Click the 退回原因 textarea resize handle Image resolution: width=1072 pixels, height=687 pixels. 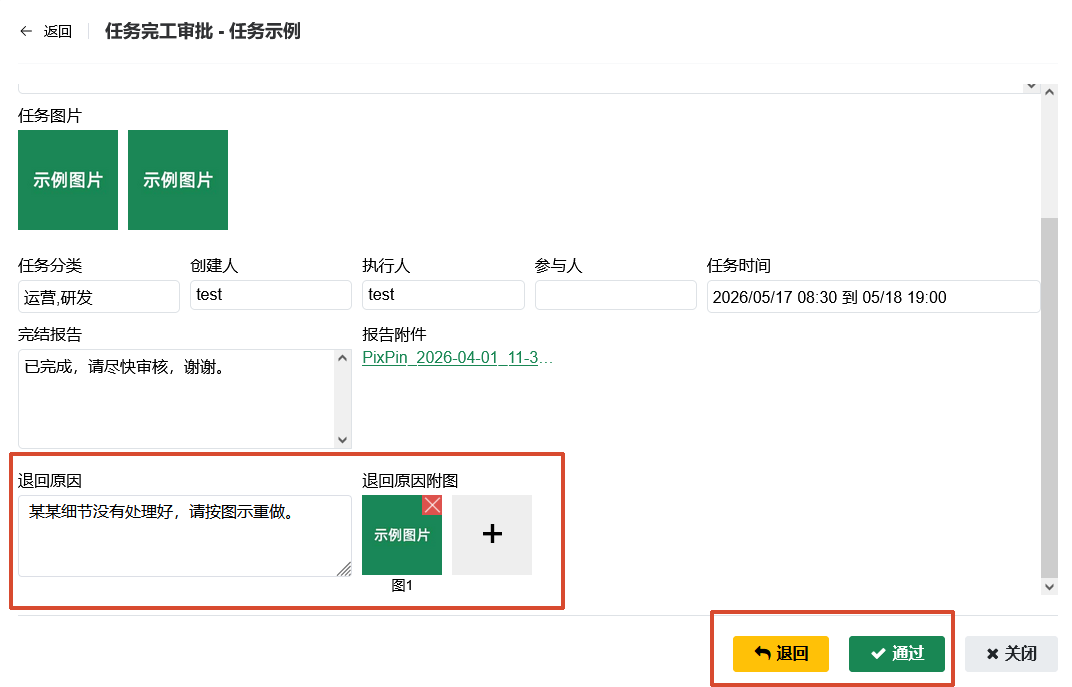coord(344,569)
